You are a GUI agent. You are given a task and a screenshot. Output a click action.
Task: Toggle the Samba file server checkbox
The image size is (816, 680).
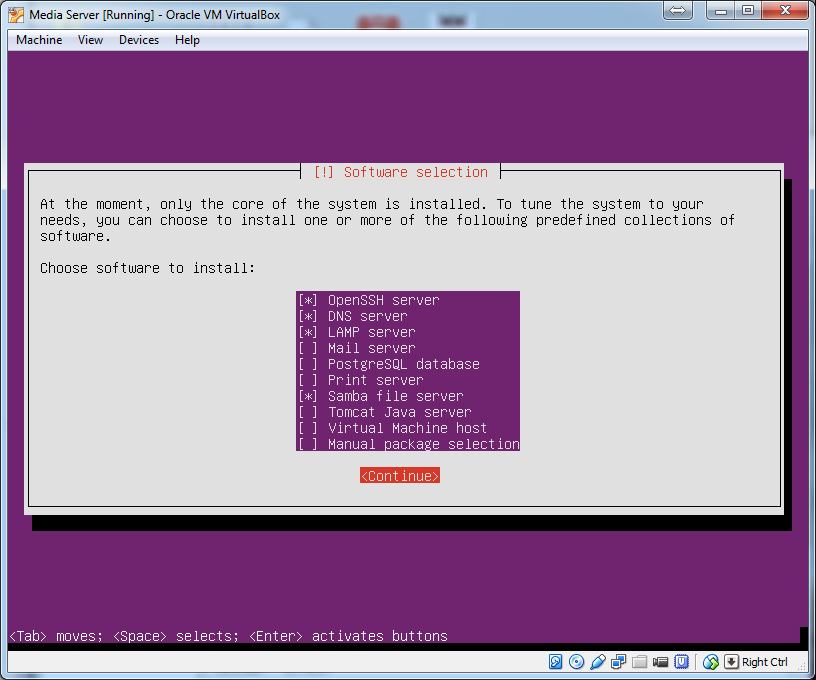click(x=308, y=396)
